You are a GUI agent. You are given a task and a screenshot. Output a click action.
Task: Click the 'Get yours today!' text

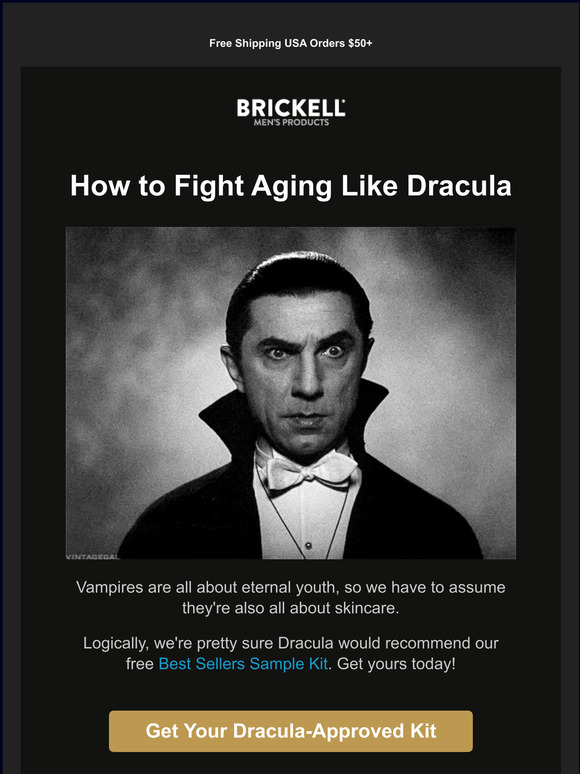(396, 663)
